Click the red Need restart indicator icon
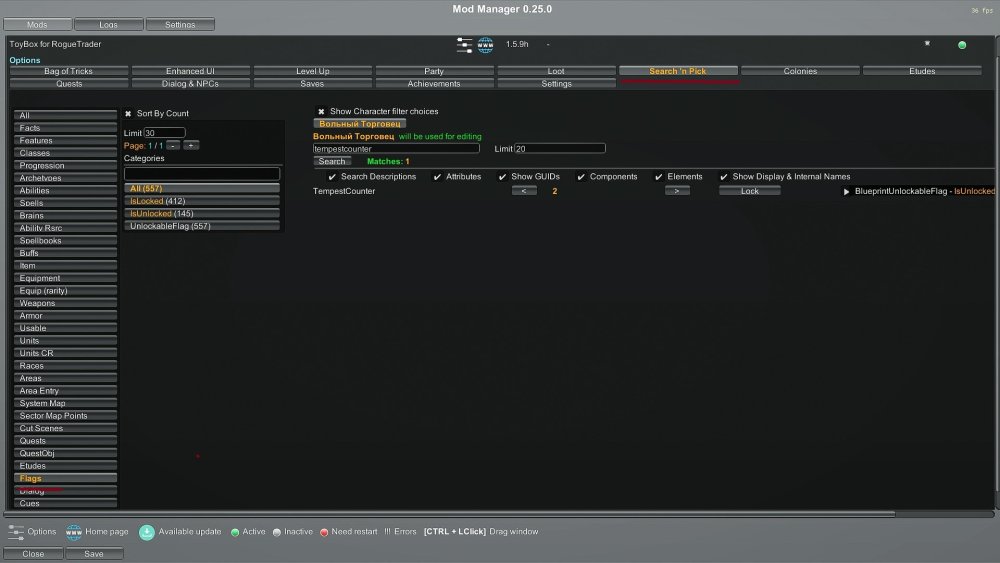 coord(324,532)
